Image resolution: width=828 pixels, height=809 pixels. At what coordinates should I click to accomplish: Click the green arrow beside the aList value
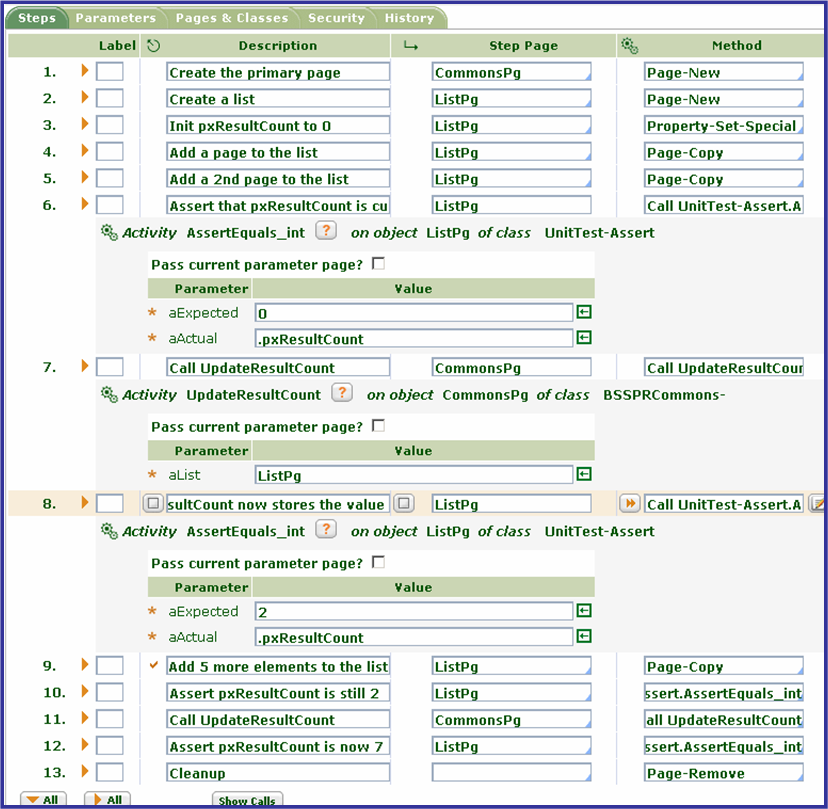point(584,474)
